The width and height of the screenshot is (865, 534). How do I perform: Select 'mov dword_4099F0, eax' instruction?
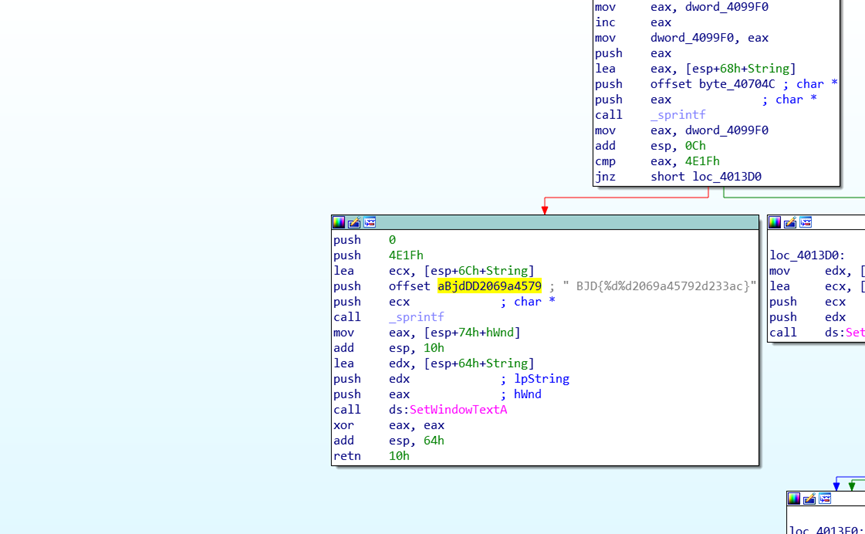[681, 38]
